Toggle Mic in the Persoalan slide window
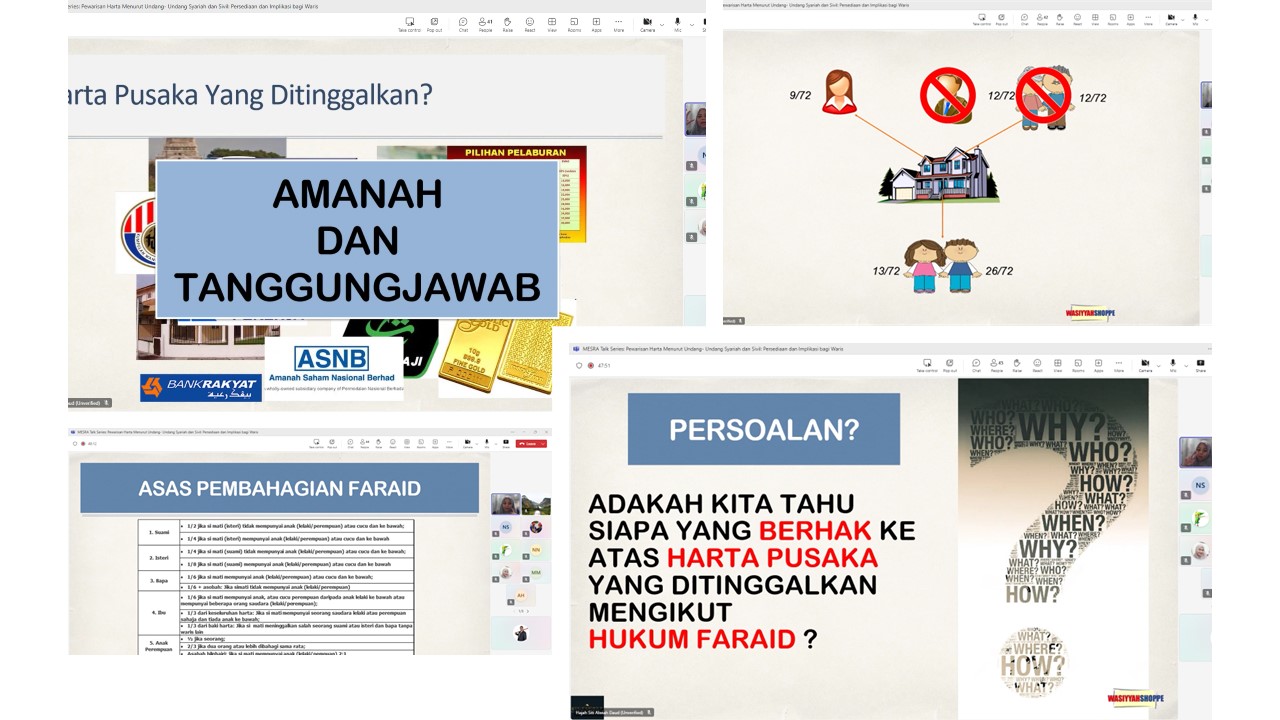Viewport: 1280px width, 720px height. click(1173, 365)
